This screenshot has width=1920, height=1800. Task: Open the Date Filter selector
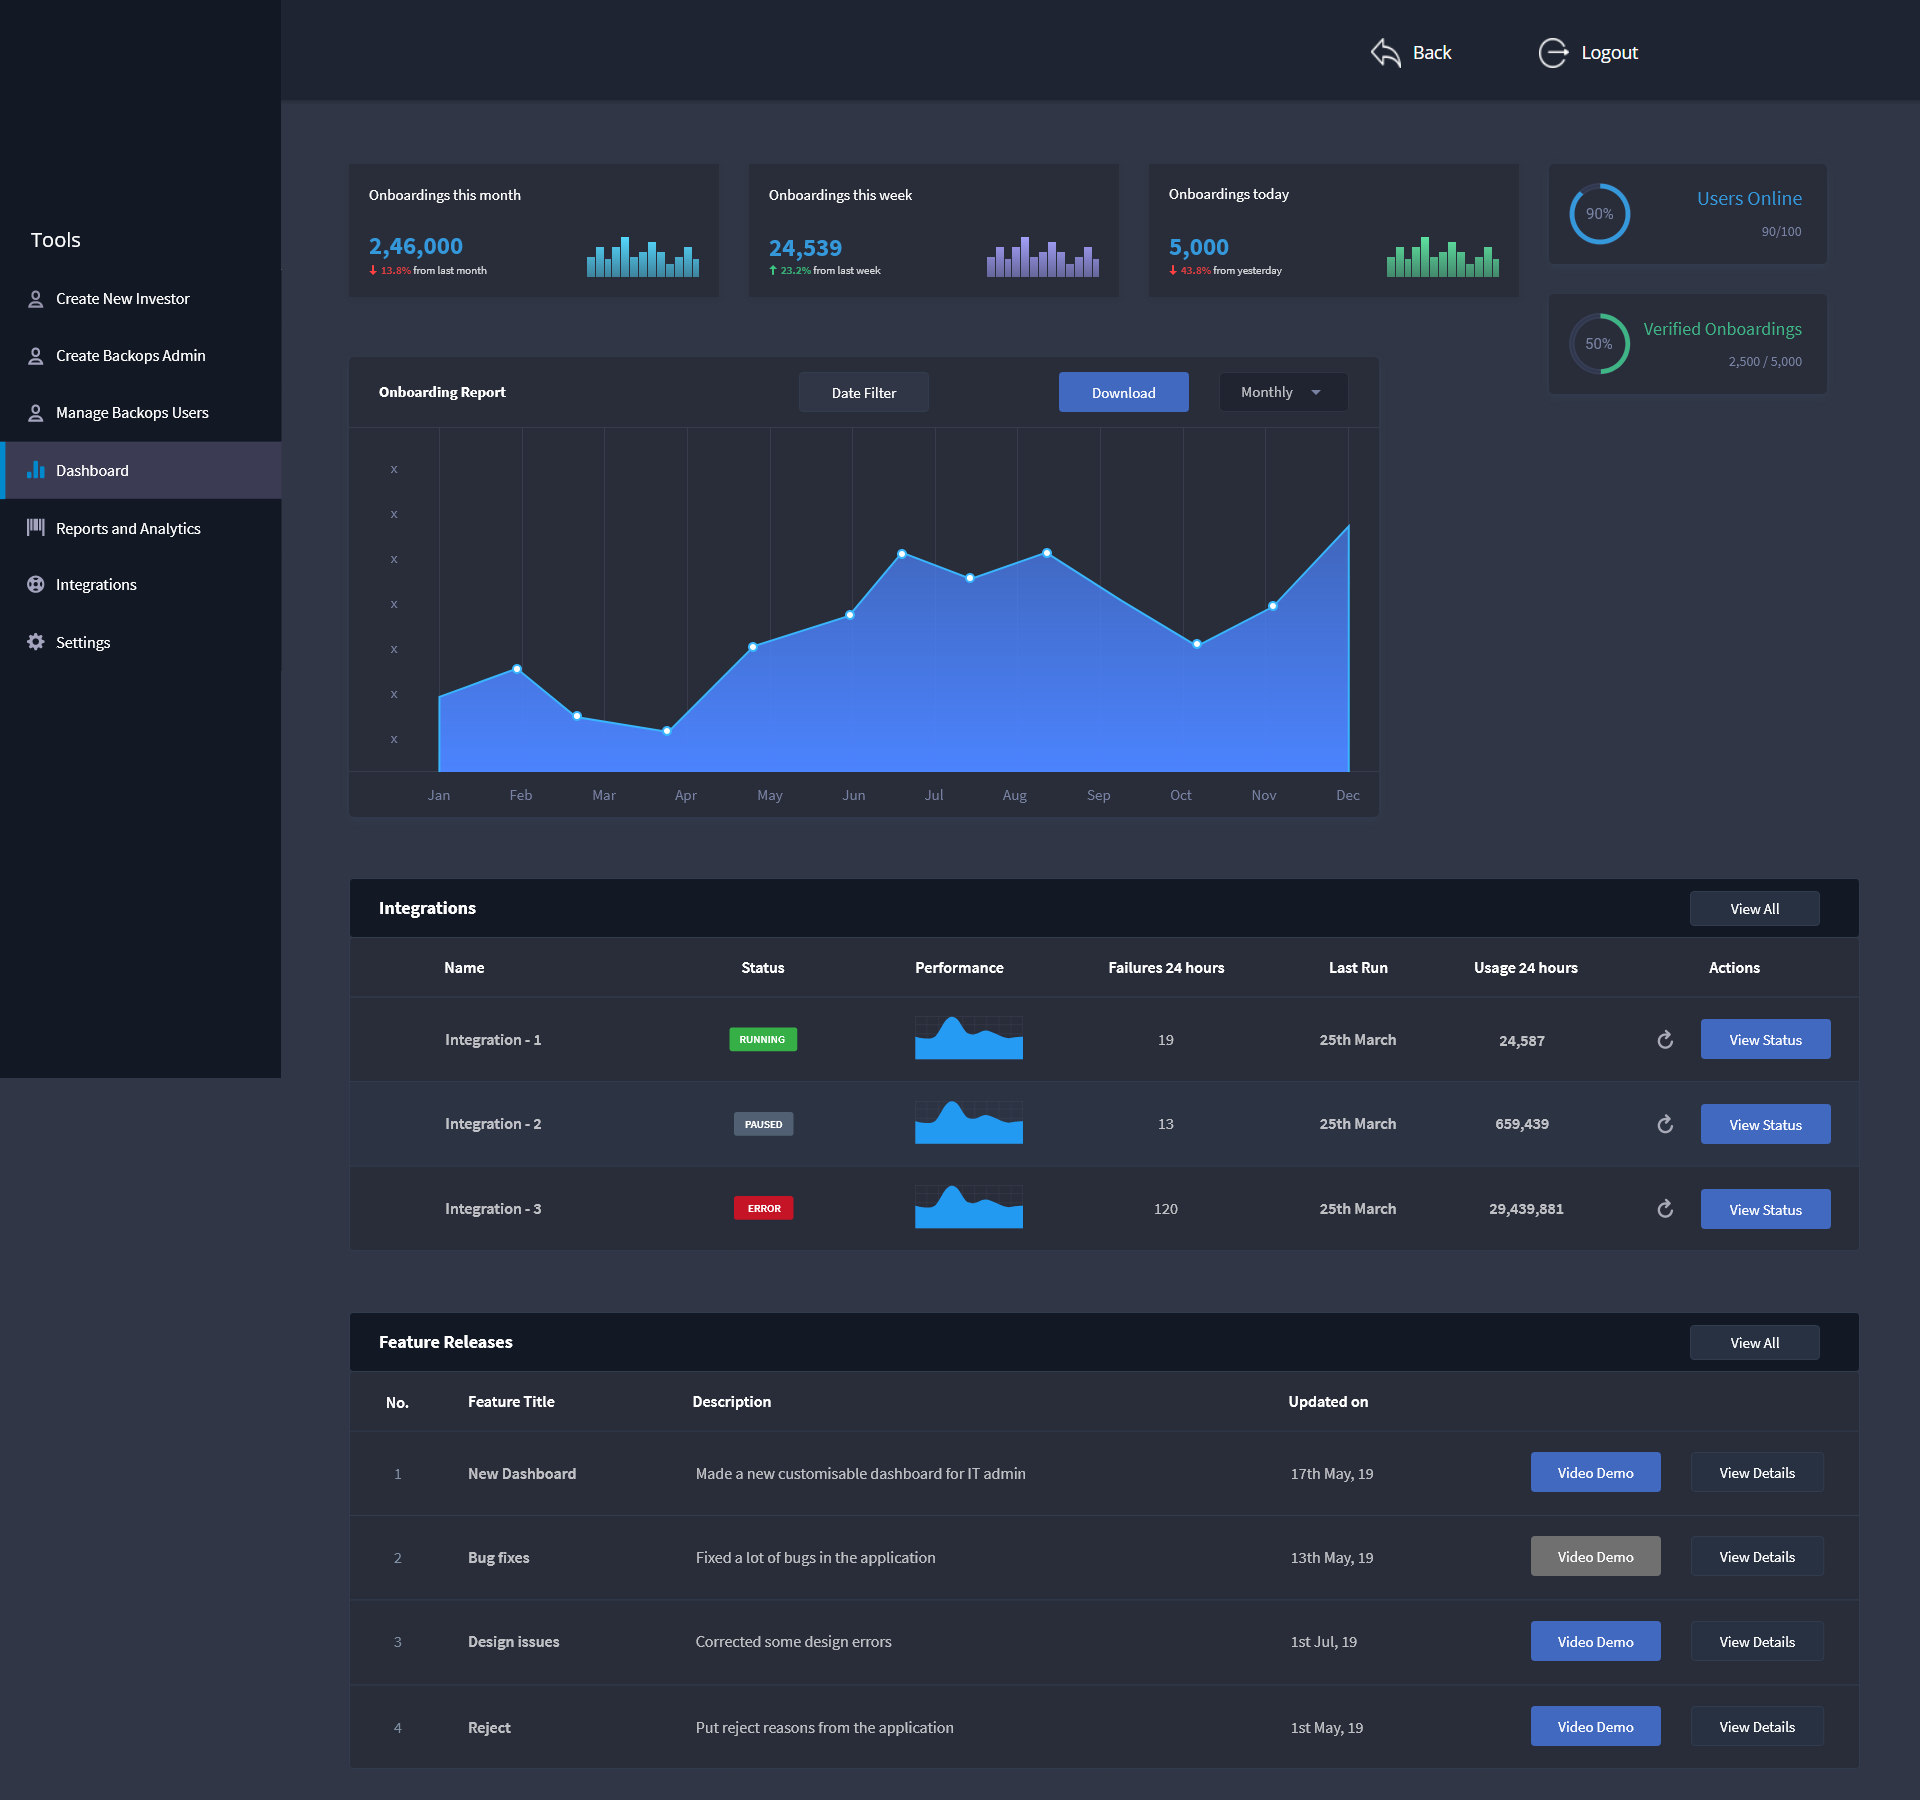point(863,392)
